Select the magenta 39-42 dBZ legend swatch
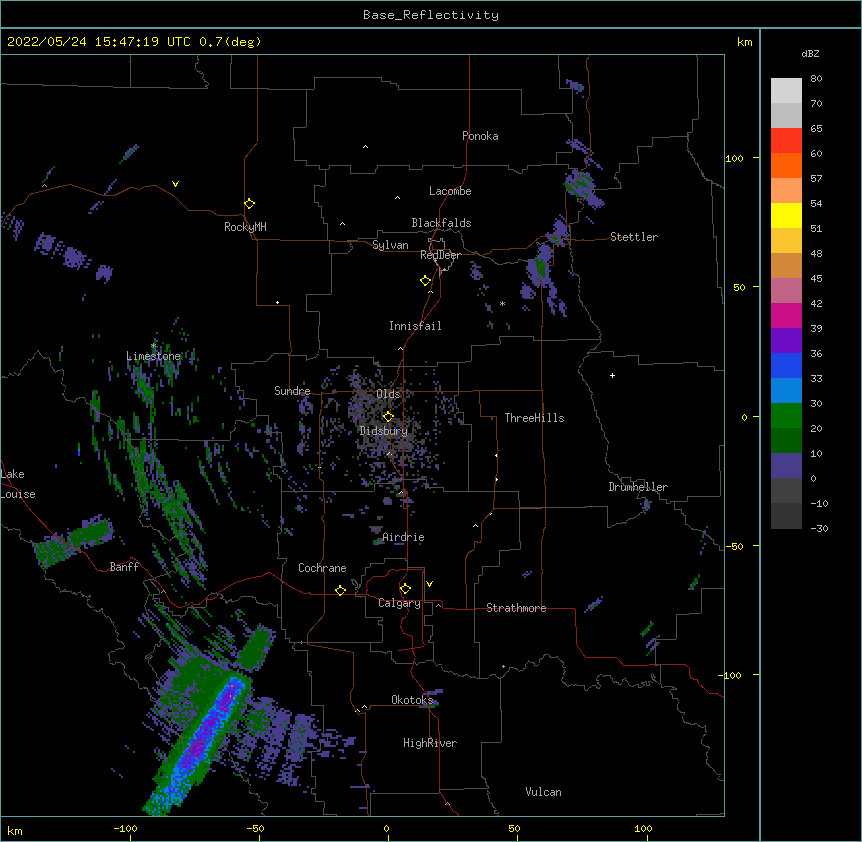 786,315
